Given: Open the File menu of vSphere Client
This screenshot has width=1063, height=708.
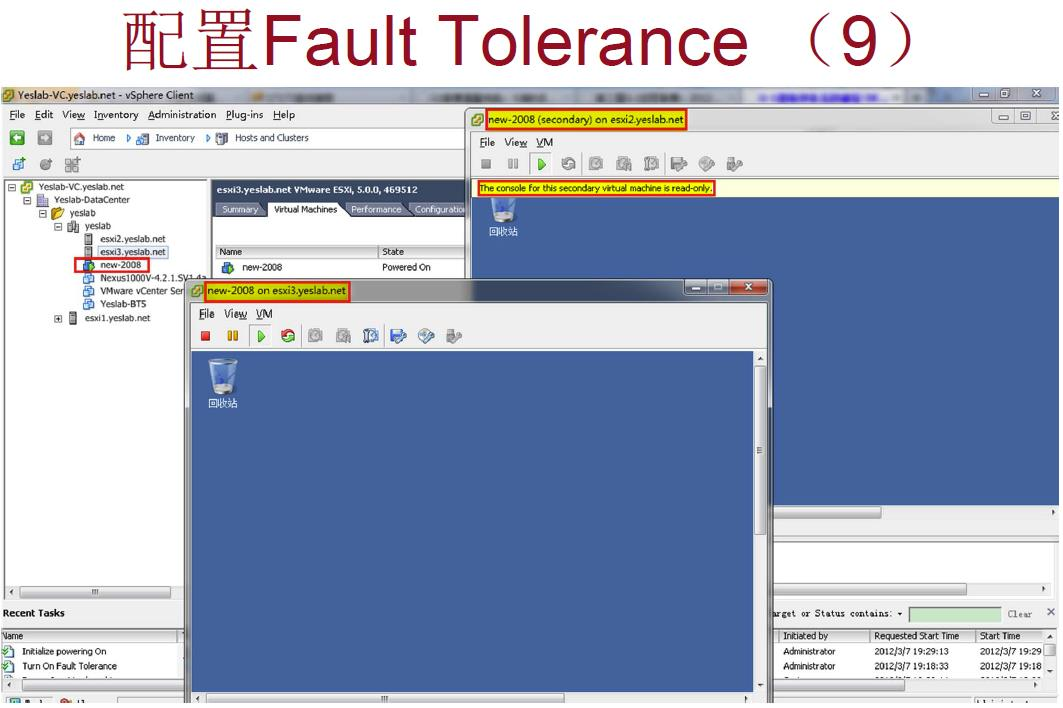Looking at the screenshot, I should click(17, 115).
